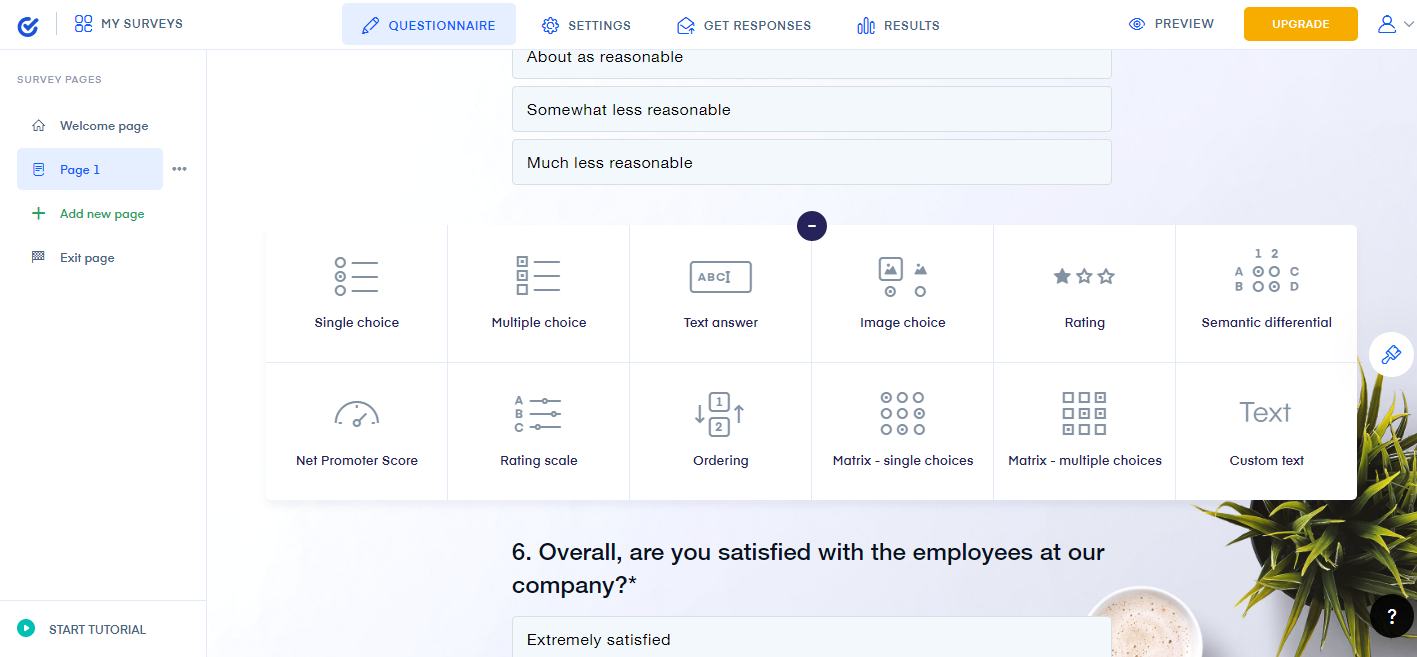Preview the survey
The image size is (1417, 657).
point(1171,24)
